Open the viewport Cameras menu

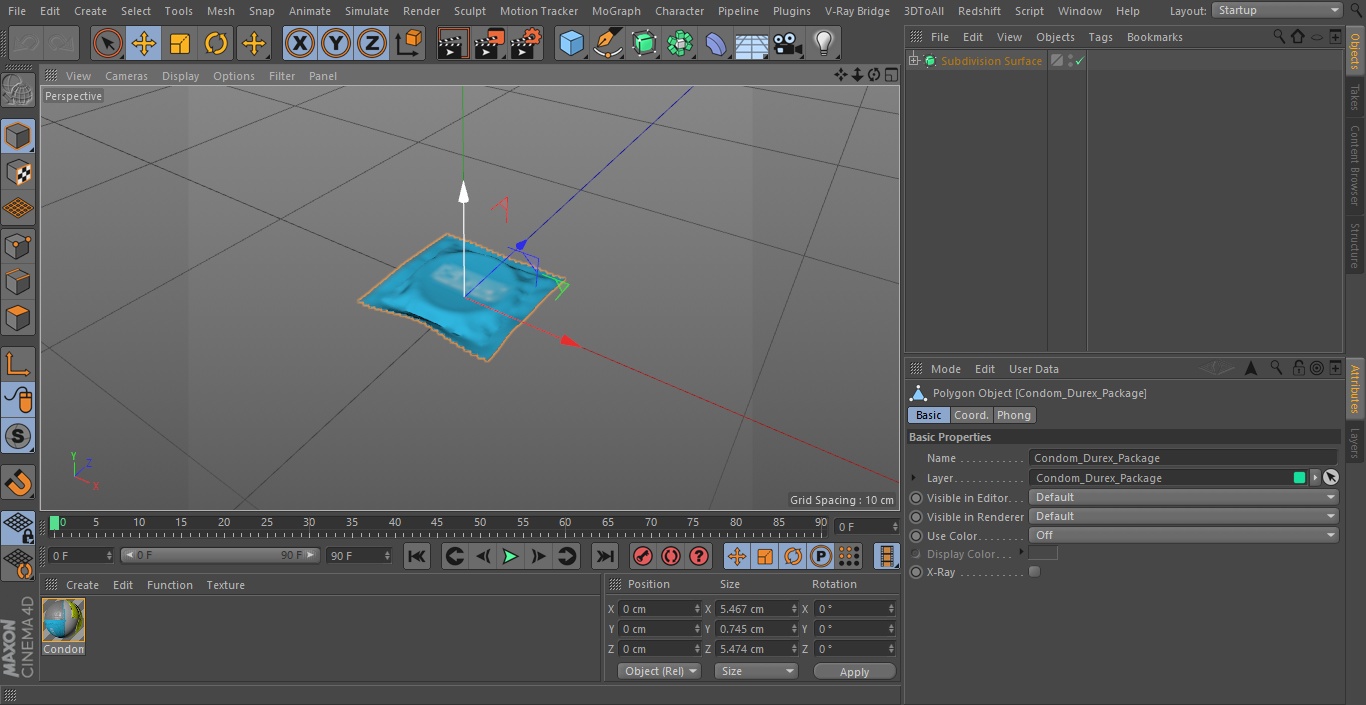[x=126, y=76]
